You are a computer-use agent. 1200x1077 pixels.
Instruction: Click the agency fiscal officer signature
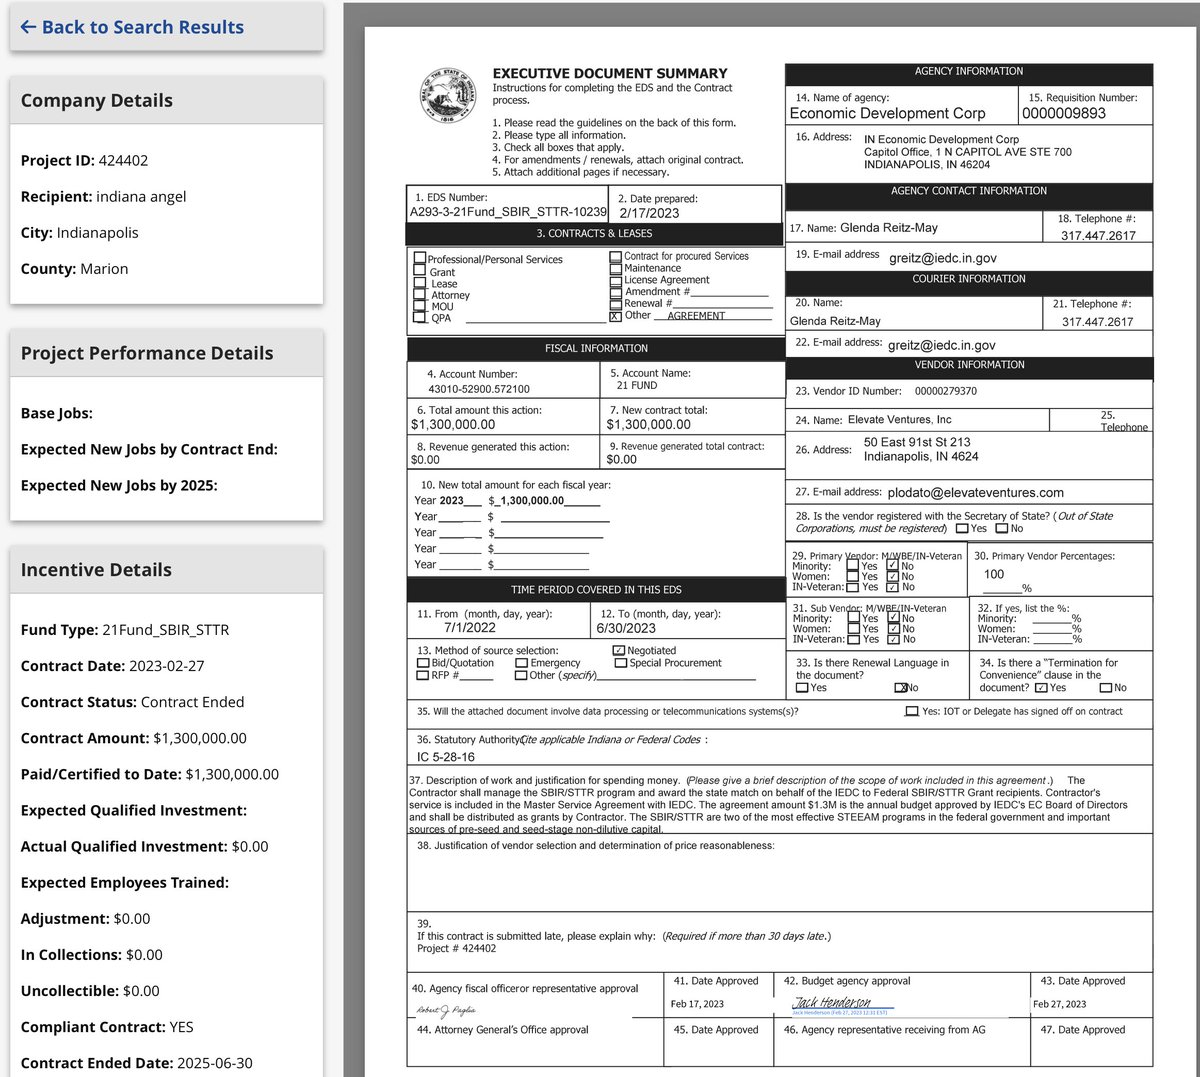tap(447, 1010)
